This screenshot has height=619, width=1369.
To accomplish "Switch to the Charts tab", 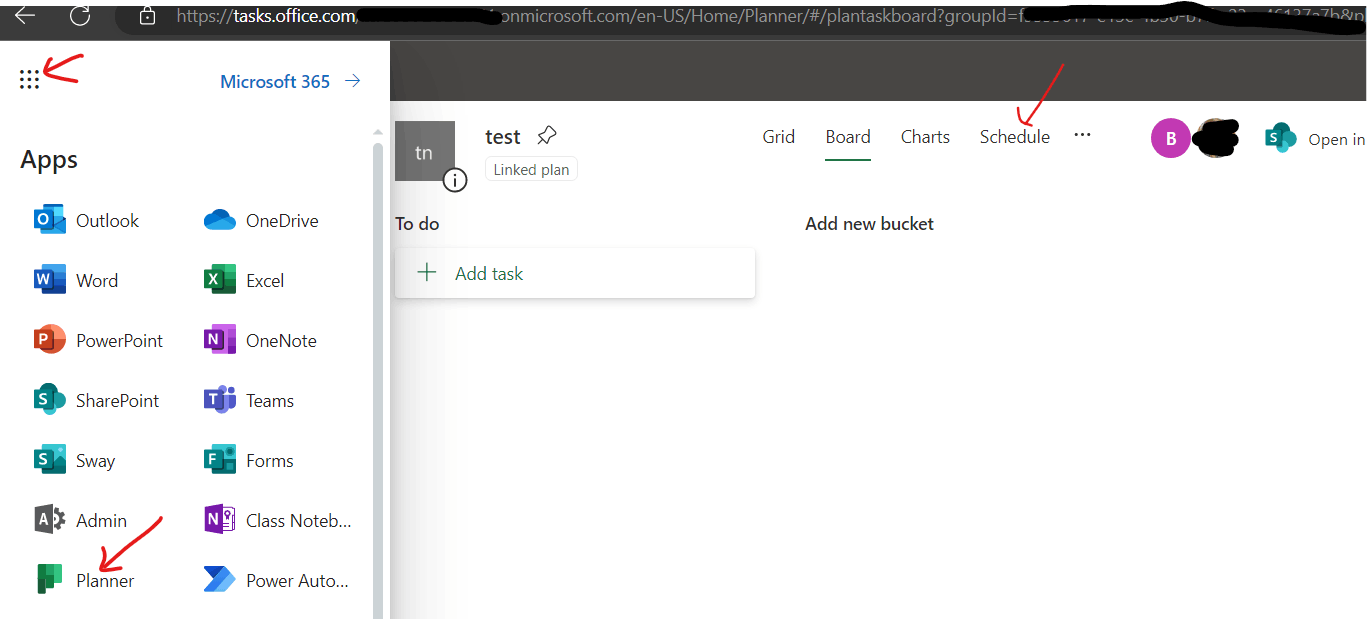I will 924,137.
